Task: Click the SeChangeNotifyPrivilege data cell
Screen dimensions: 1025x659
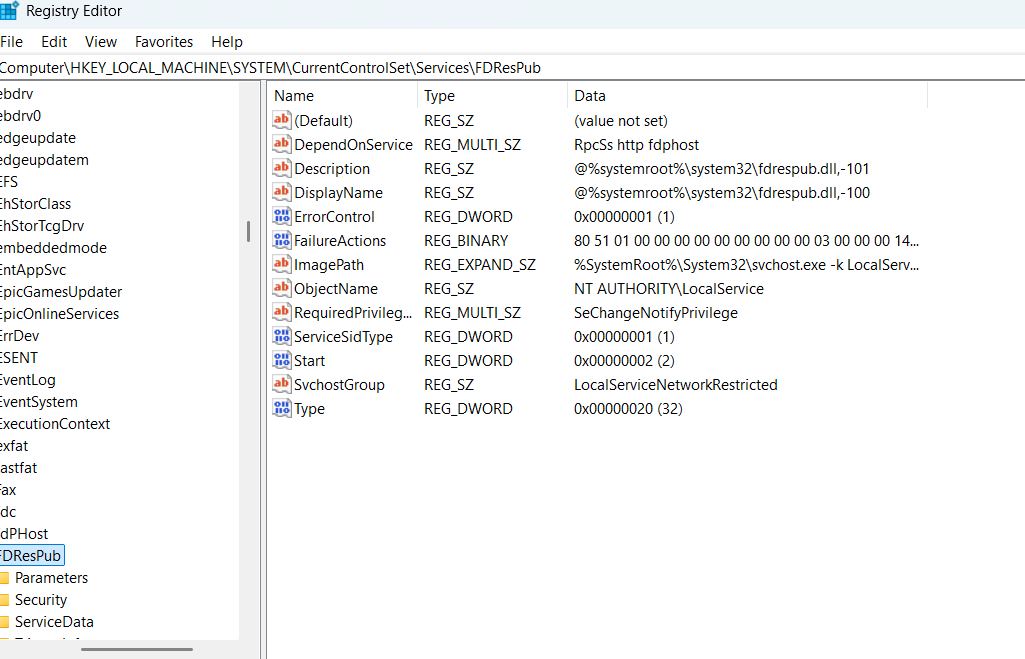Action: [x=656, y=313]
